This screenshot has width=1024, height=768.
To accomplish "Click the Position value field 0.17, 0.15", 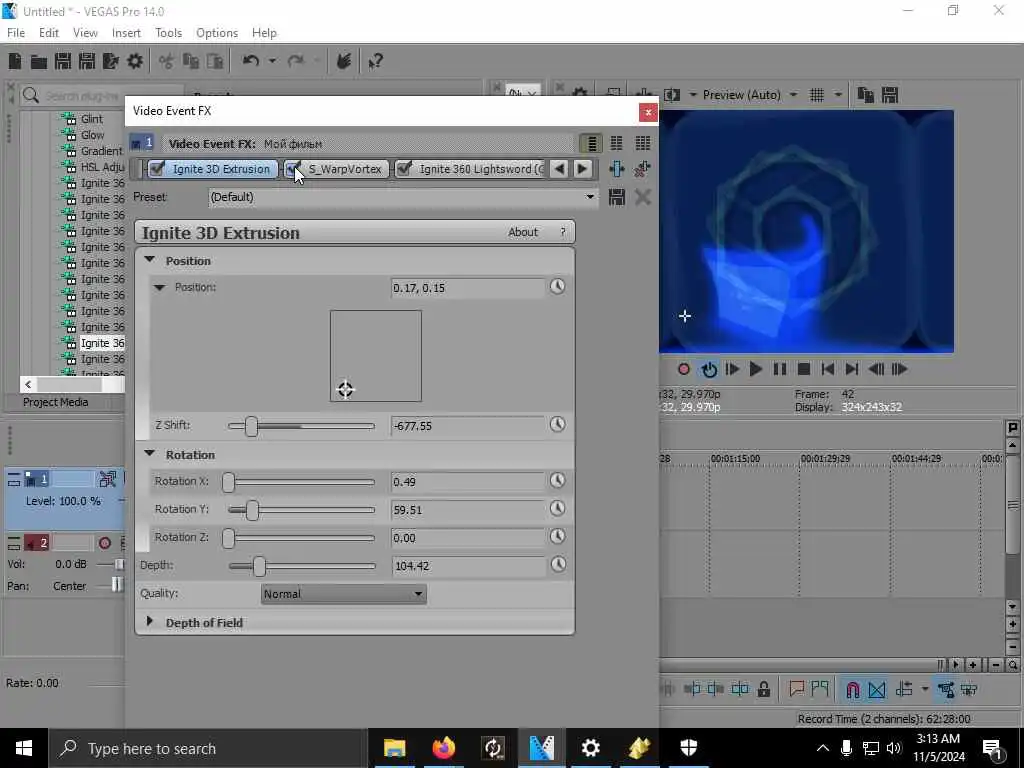I will pos(468,288).
